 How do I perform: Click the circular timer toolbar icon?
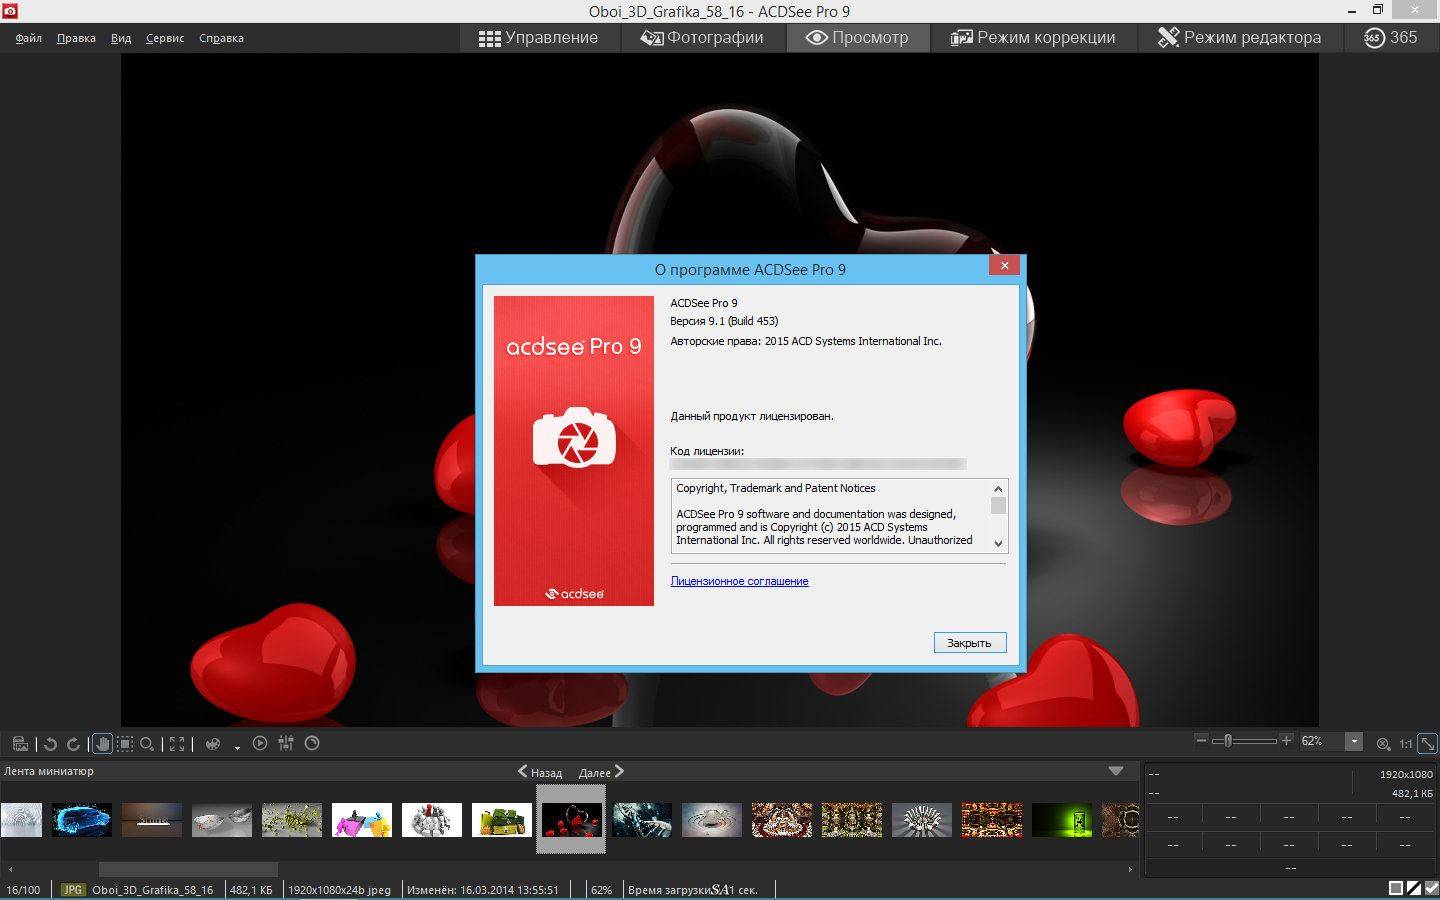click(x=312, y=743)
